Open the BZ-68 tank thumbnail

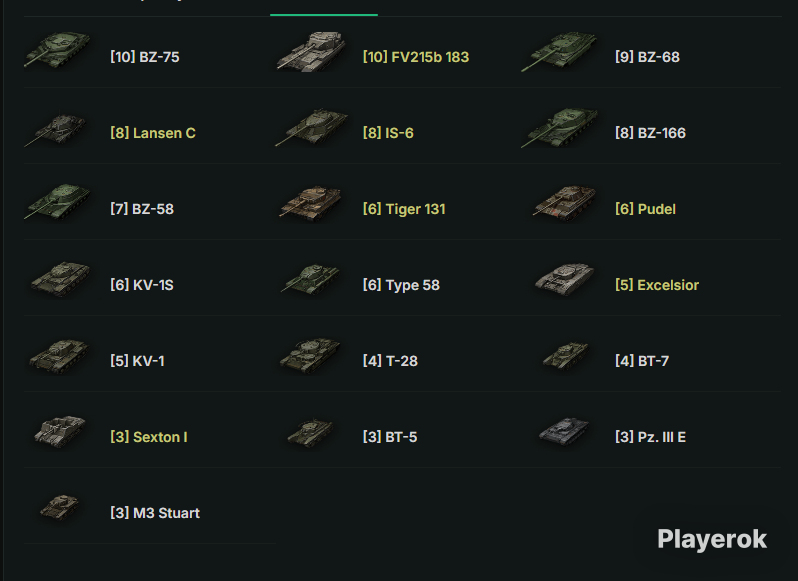[559, 51]
